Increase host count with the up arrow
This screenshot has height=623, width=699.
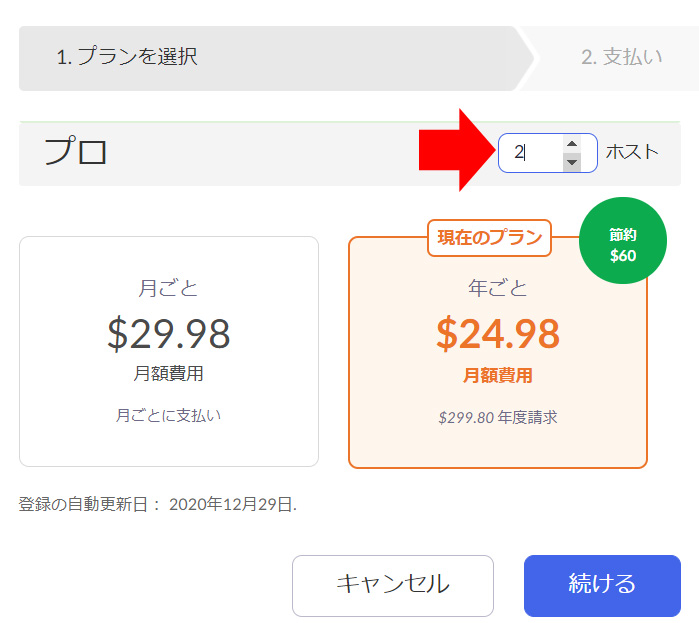[x=572, y=144]
